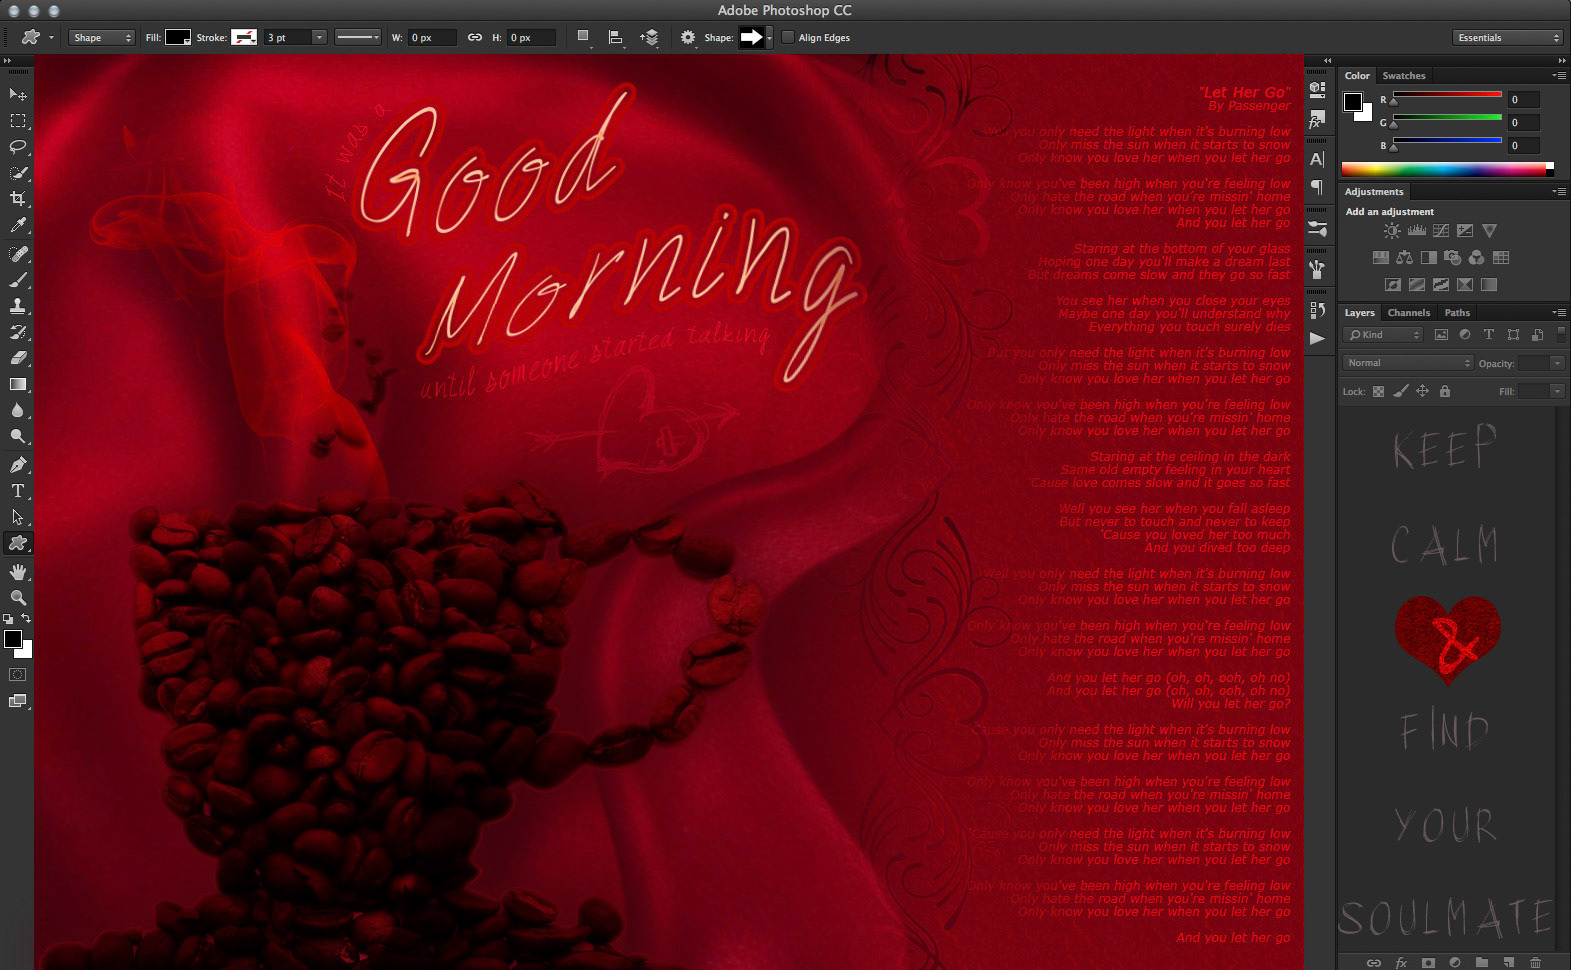Open the layer Kind filter dropdown
Image resolution: width=1571 pixels, height=970 pixels.
pos(1383,335)
